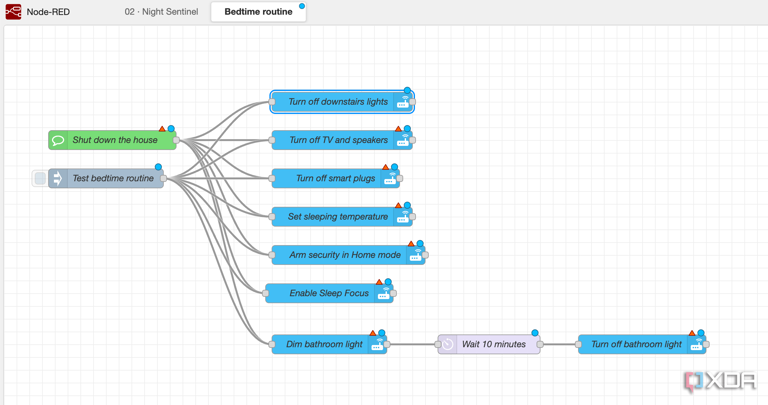Select the Turn off bathroom light node
Screen dimensions: 768x405
(x=642, y=344)
